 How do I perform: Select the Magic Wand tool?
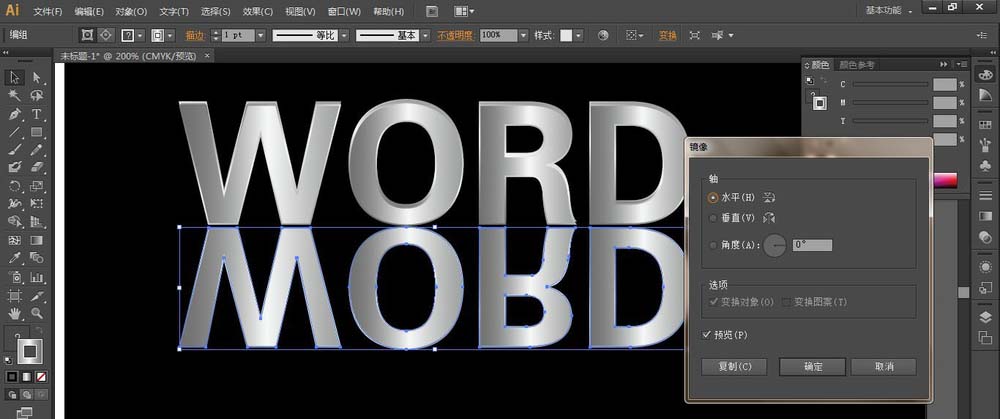coord(15,96)
